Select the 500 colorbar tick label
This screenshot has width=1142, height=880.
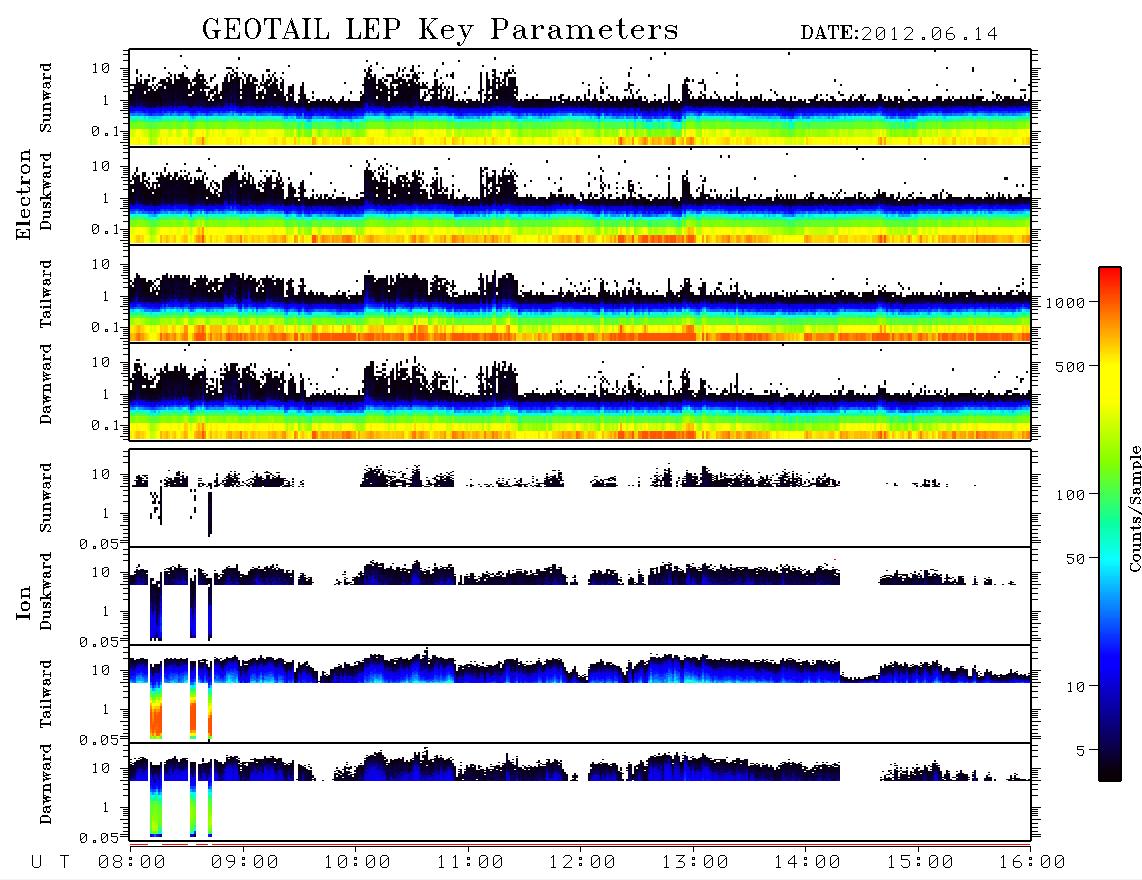pyautogui.click(x=1070, y=366)
